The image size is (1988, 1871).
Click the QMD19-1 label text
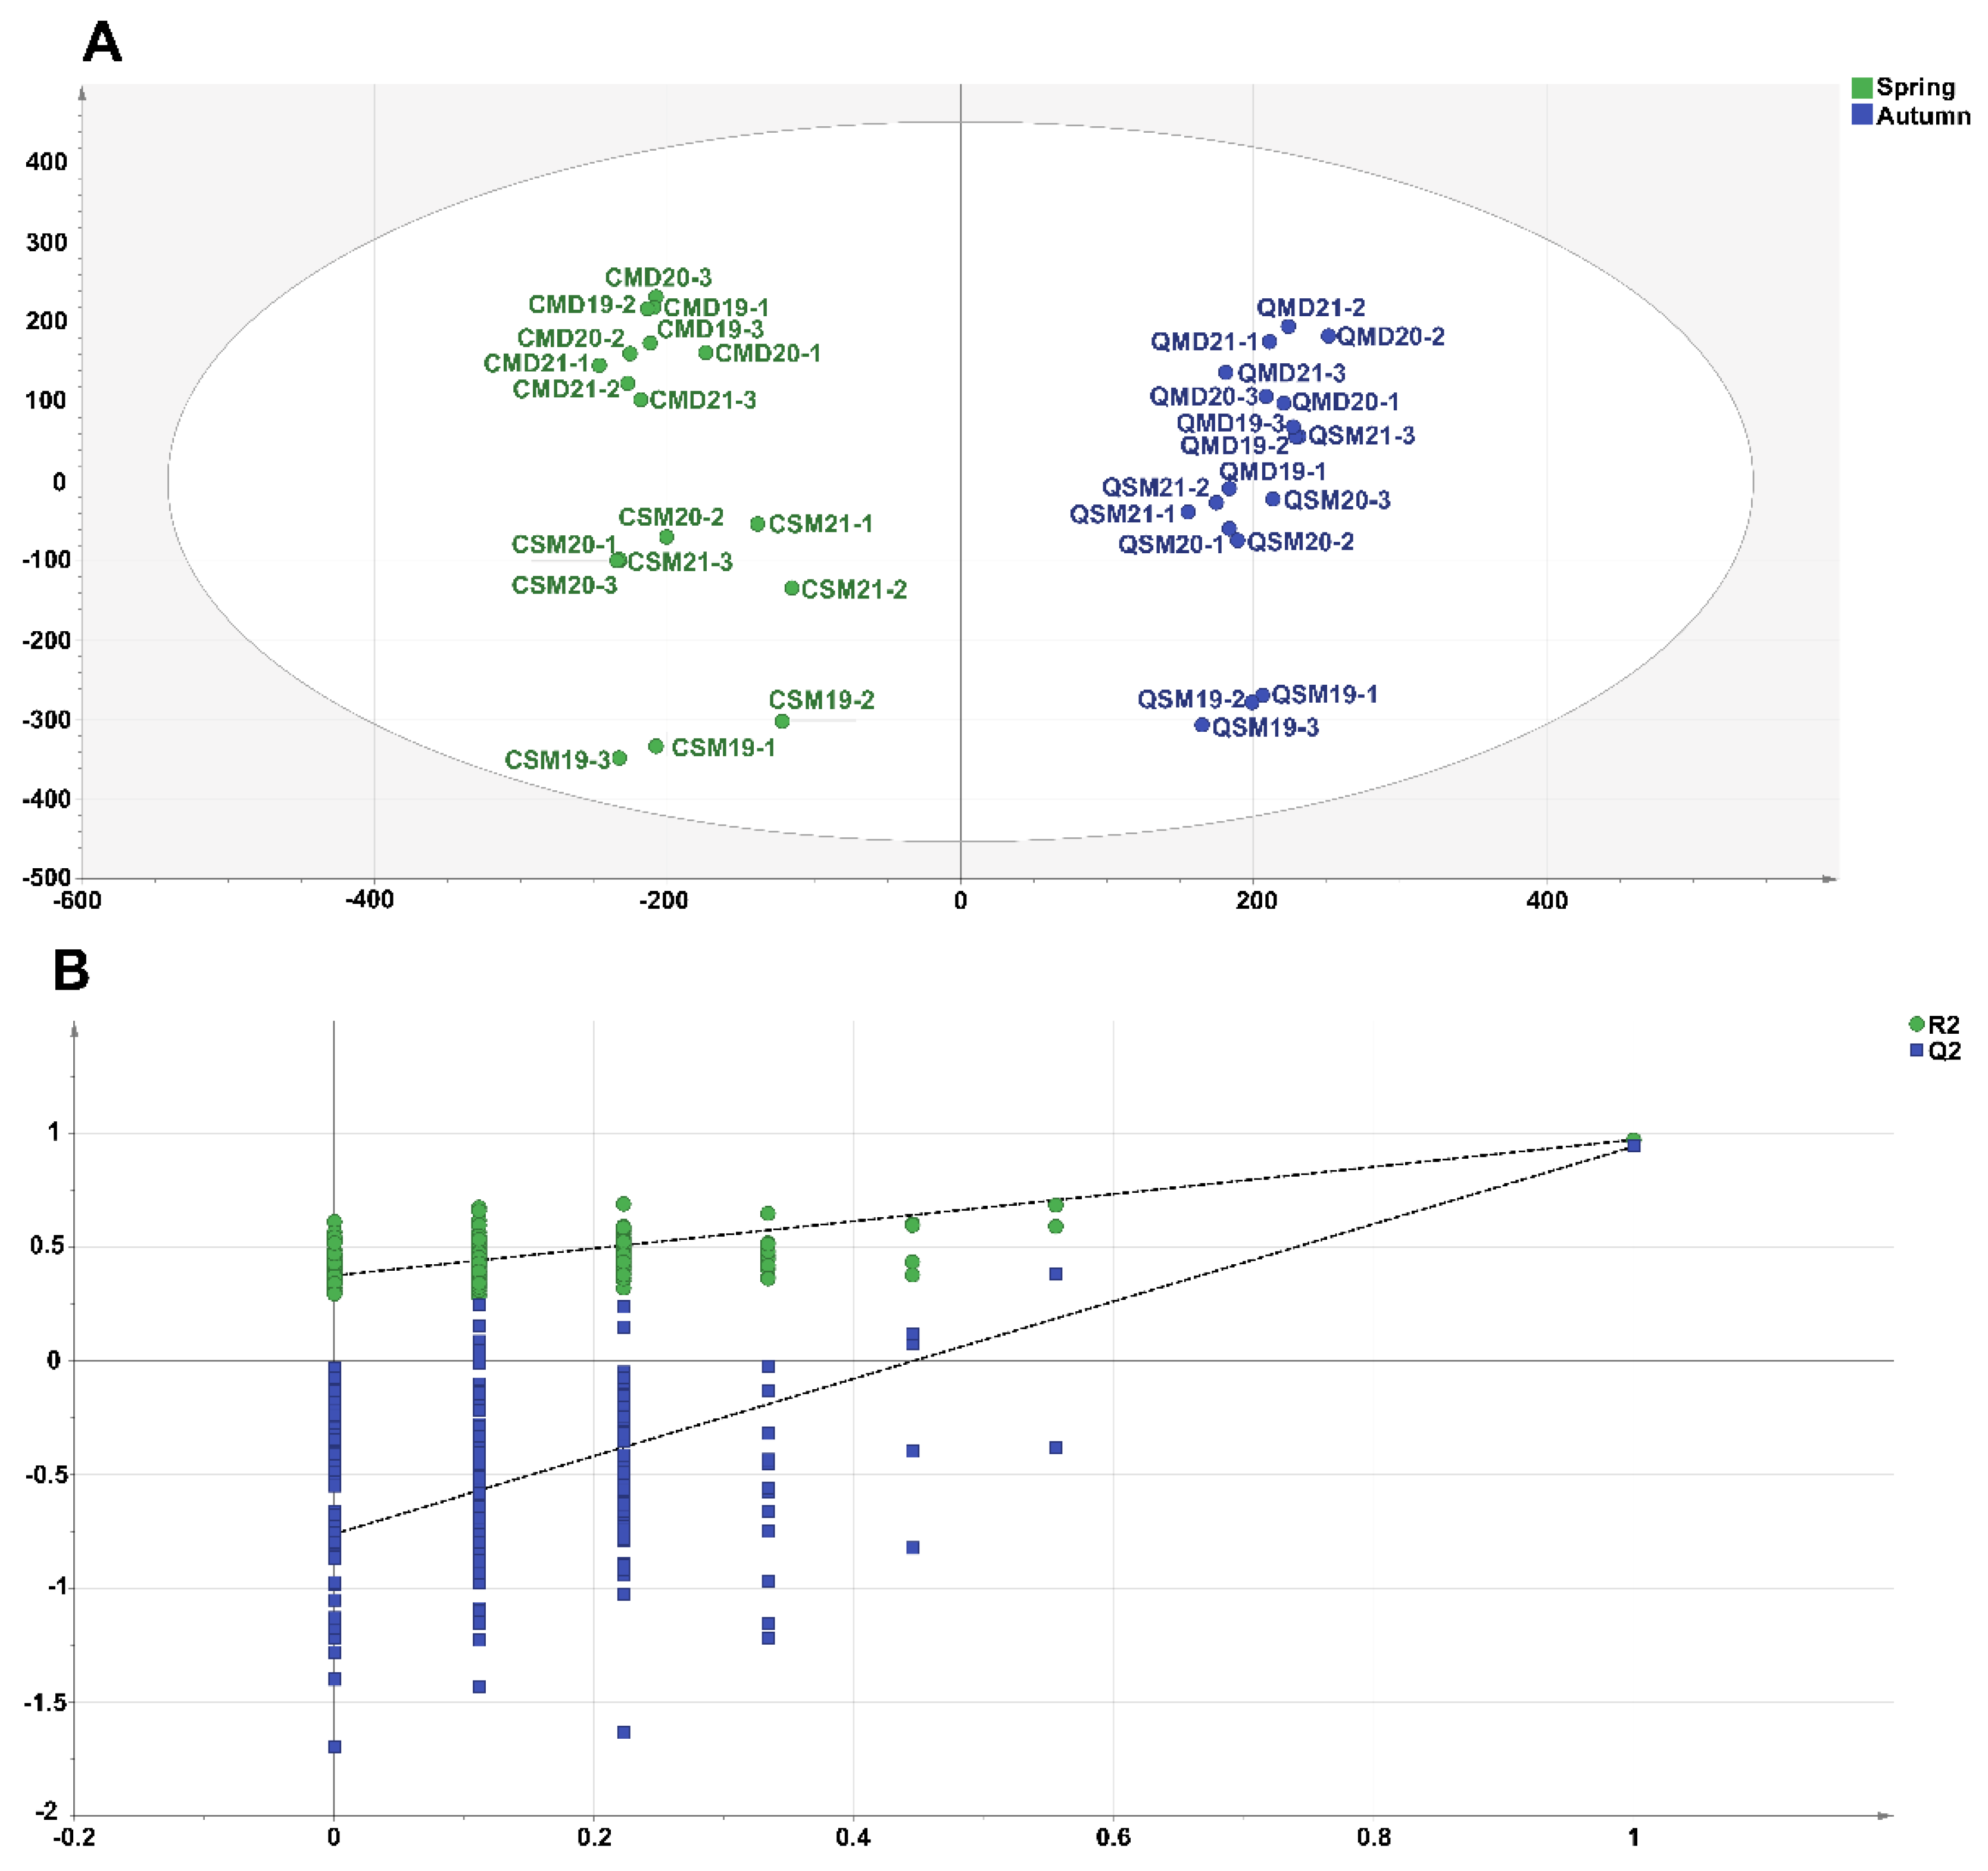[x=1272, y=471]
